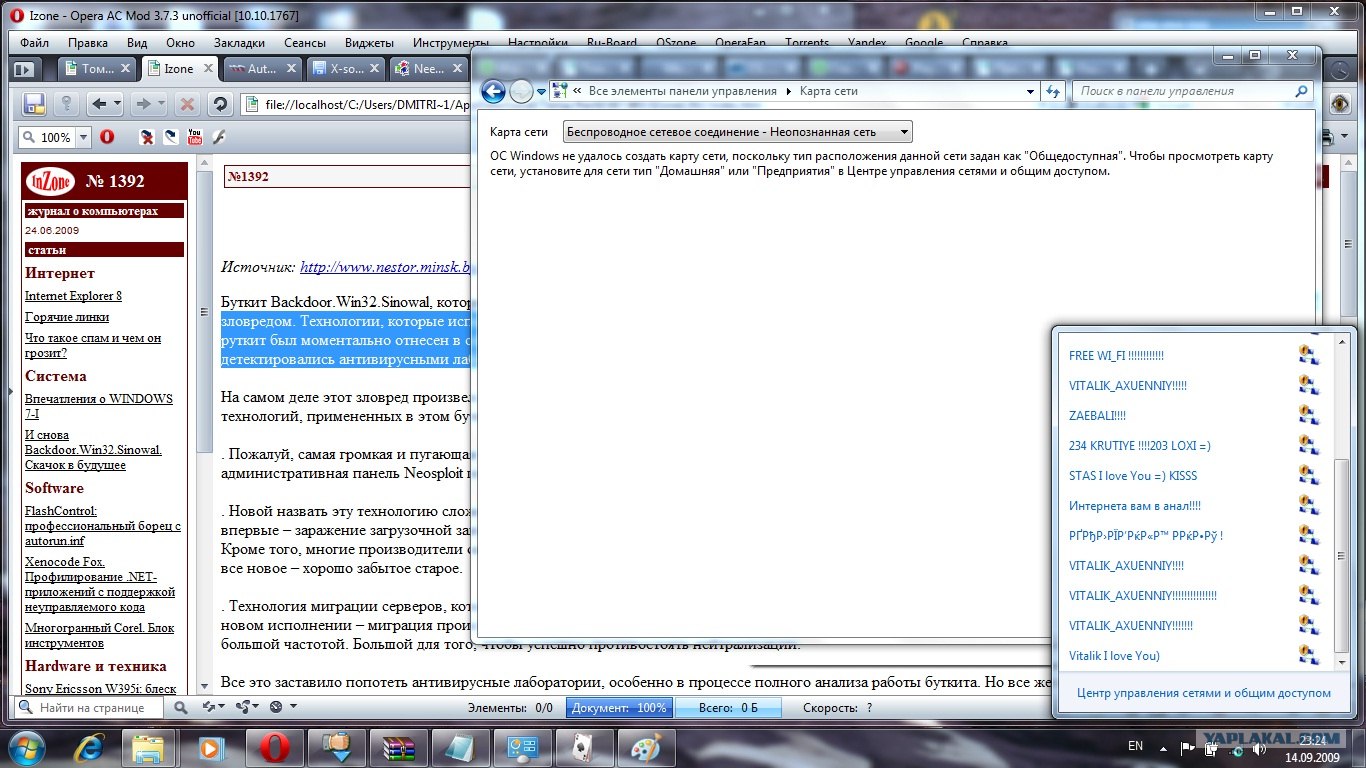Screen dimensions: 1366x768
Task: Open WinRAR from the taskbar
Action: point(398,747)
